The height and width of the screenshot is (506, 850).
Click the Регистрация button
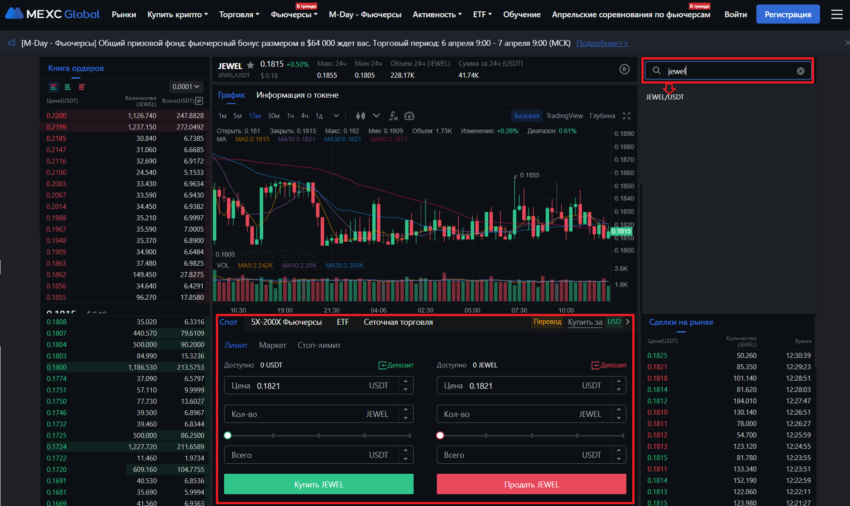(x=788, y=14)
